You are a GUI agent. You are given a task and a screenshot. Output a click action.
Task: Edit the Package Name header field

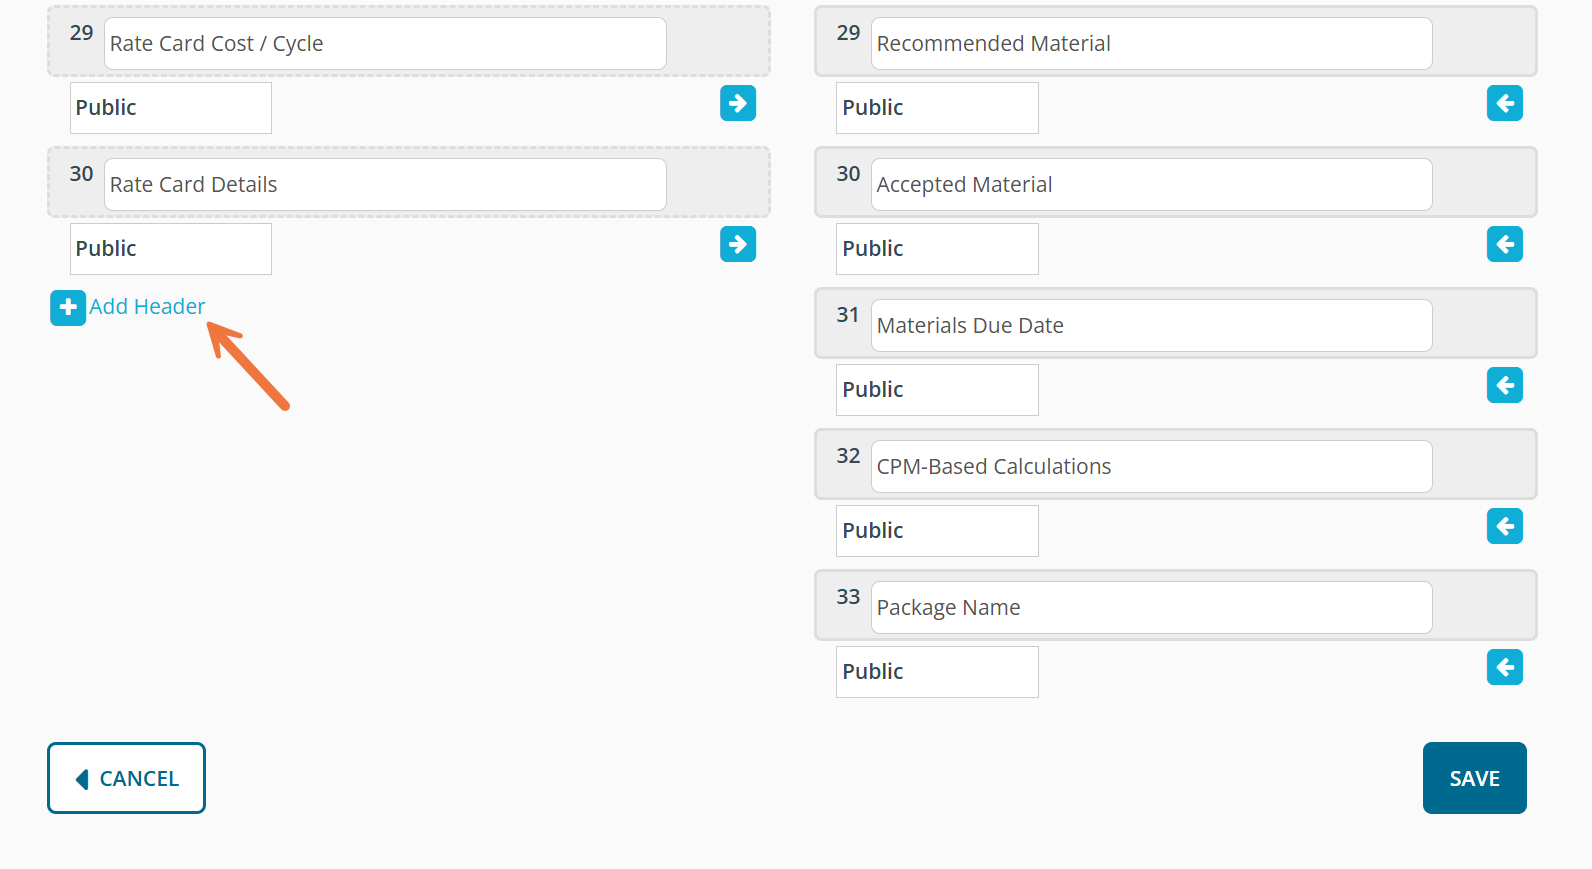pyautogui.click(x=1151, y=608)
